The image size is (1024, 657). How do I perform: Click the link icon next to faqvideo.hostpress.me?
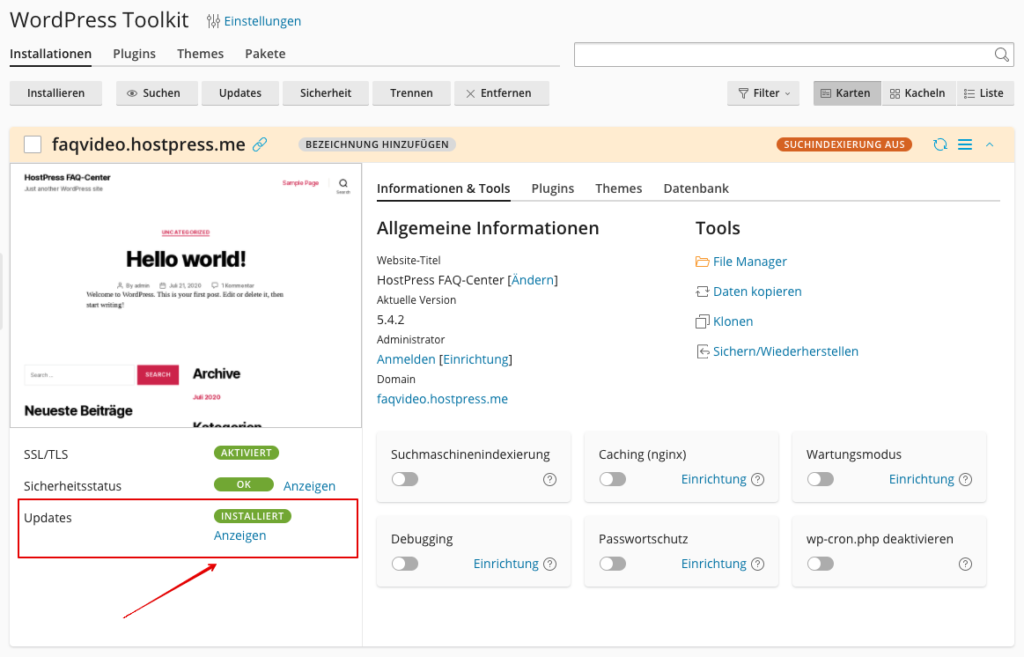pos(260,144)
